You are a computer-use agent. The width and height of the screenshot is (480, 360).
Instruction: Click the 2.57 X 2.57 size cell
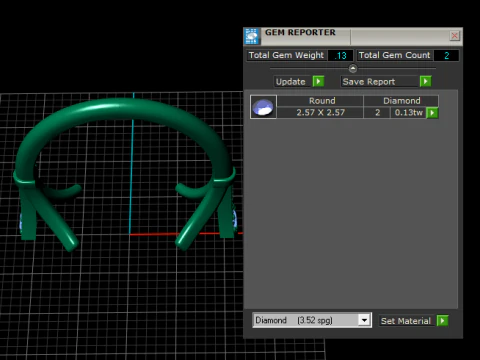320,113
